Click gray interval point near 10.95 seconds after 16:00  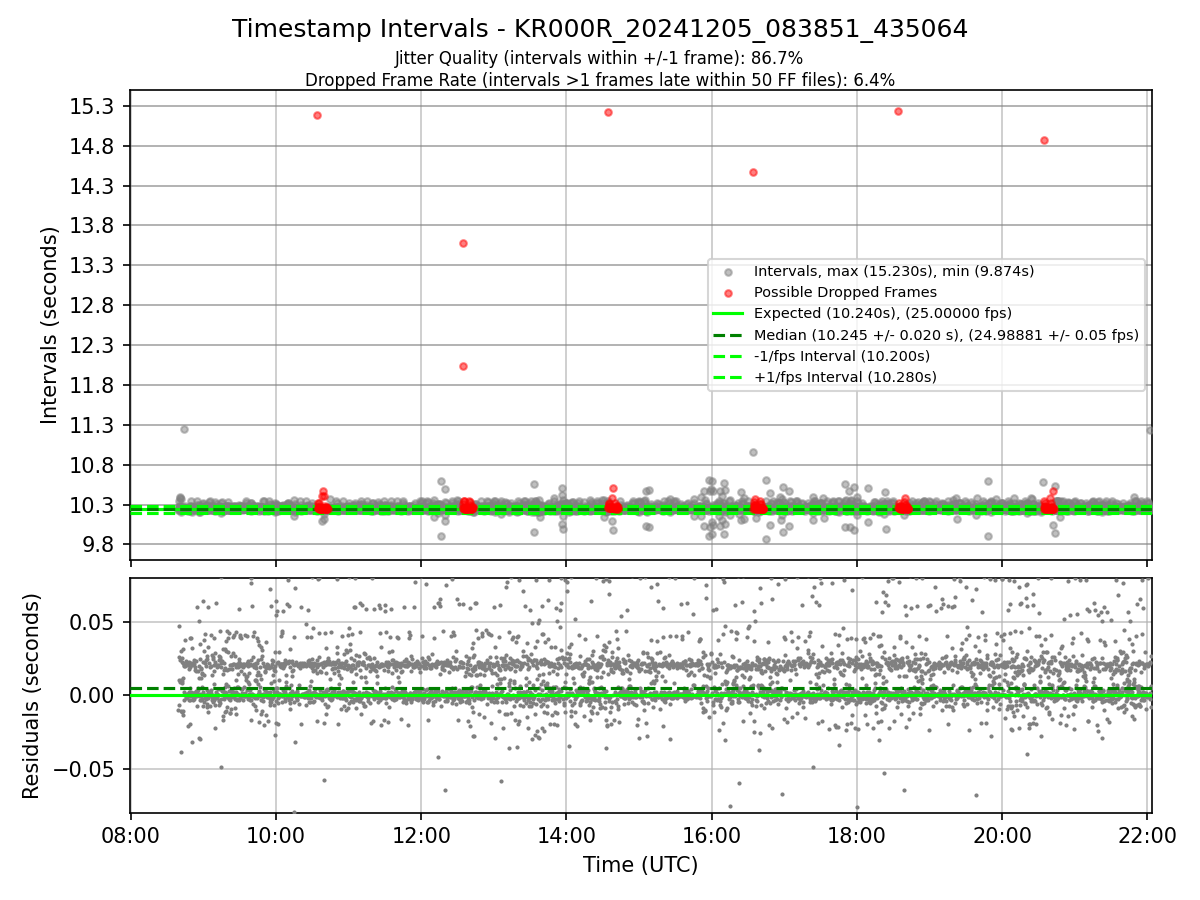[x=753, y=452]
